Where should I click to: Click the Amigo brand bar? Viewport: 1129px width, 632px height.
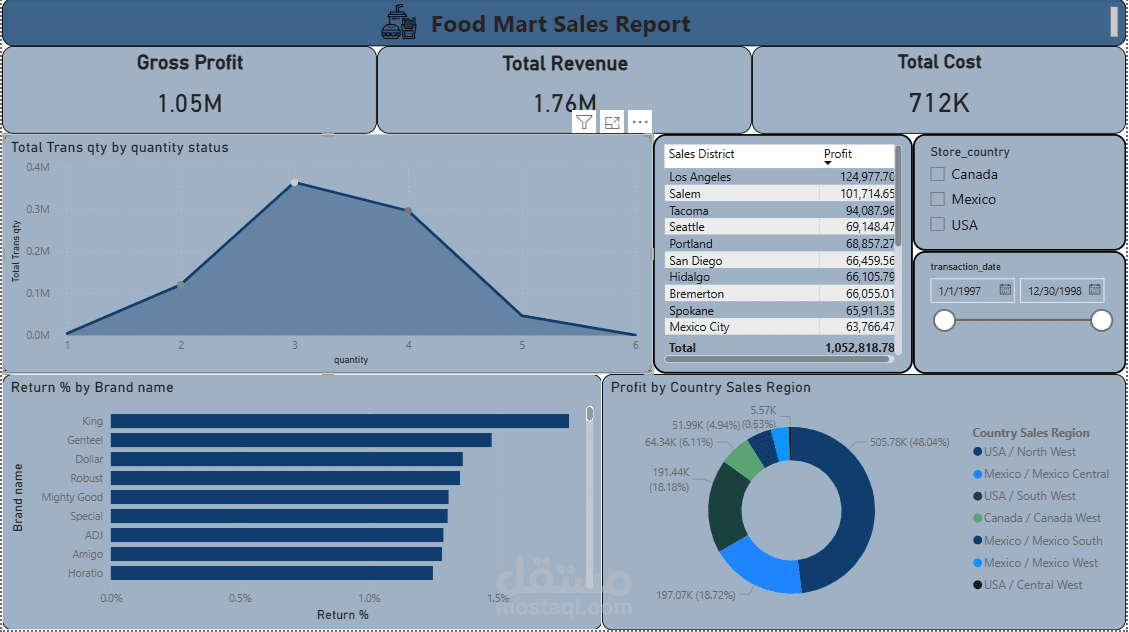(x=276, y=554)
